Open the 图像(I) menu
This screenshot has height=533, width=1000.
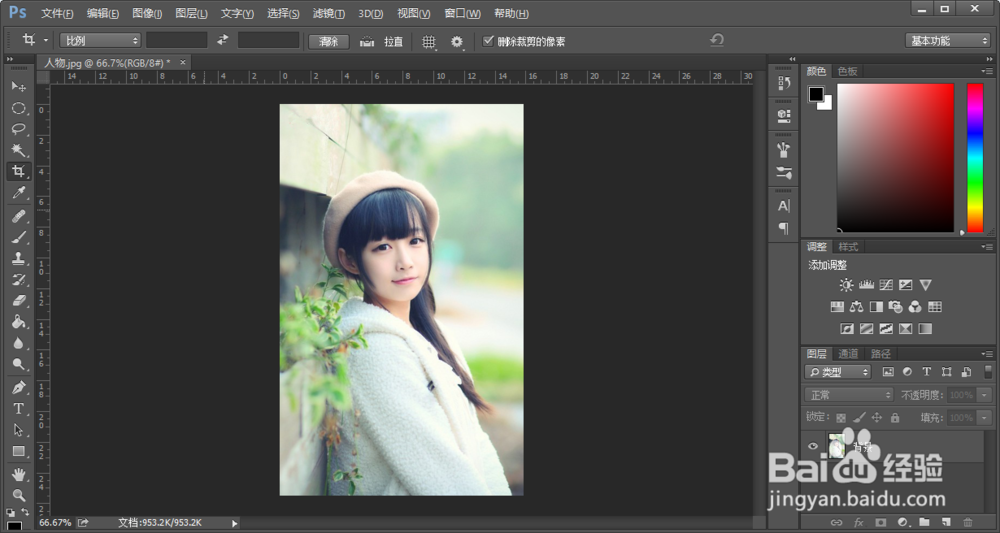point(147,13)
